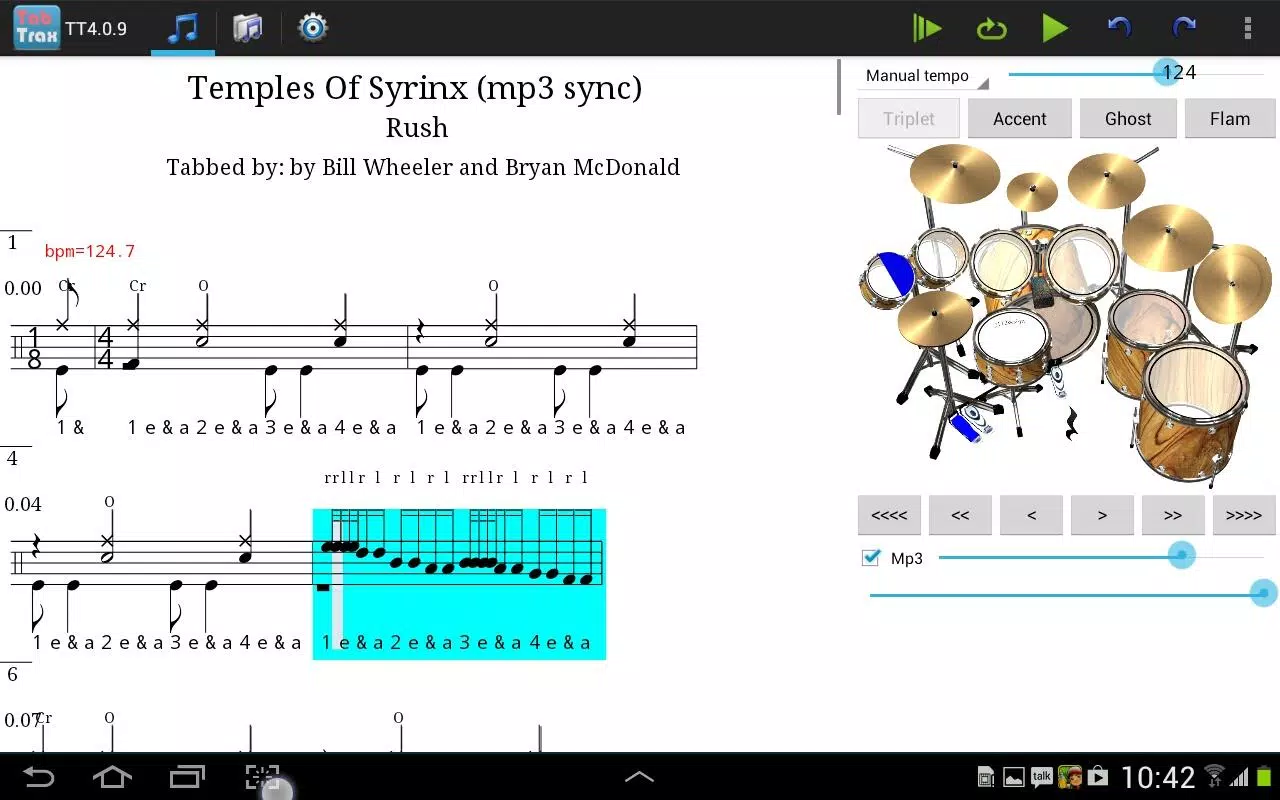Move forward one step with > button
1280x800 pixels.
click(x=1102, y=515)
